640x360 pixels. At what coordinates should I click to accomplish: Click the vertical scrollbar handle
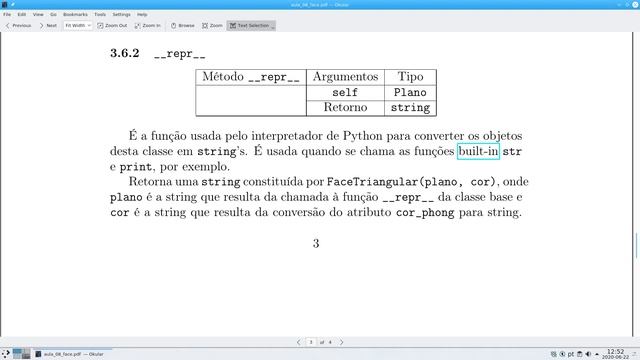[636, 245]
